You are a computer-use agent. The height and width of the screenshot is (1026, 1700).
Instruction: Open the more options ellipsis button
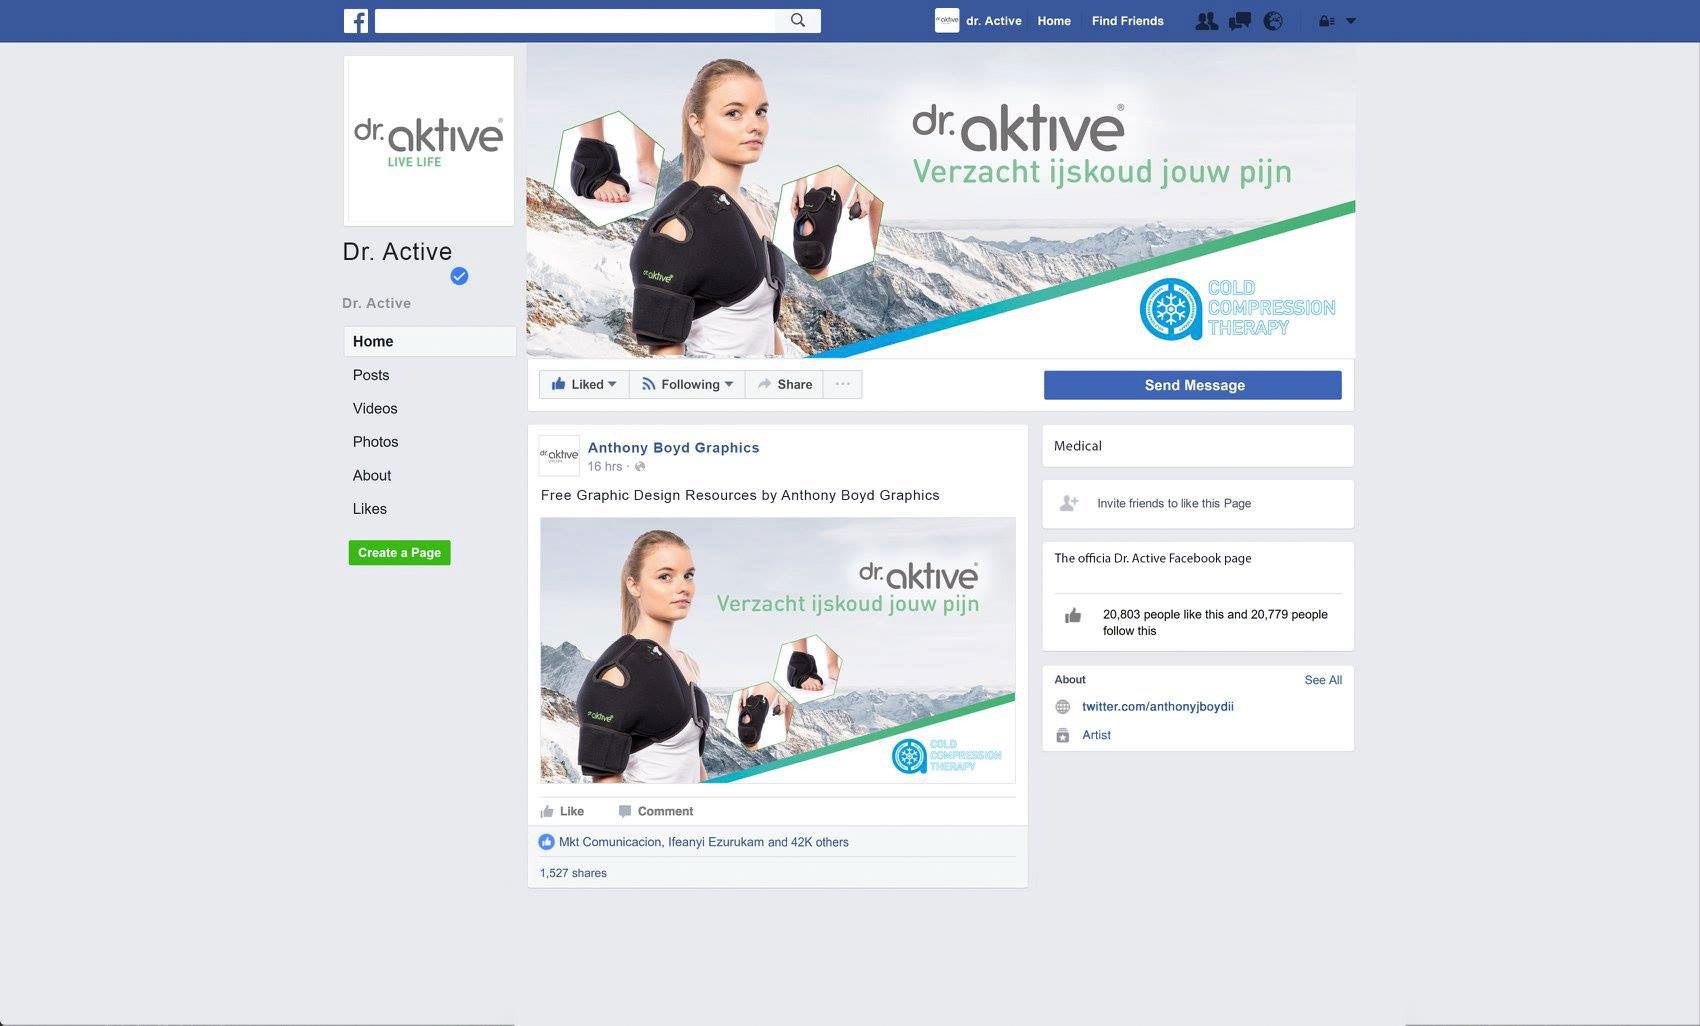coord(843,384)
